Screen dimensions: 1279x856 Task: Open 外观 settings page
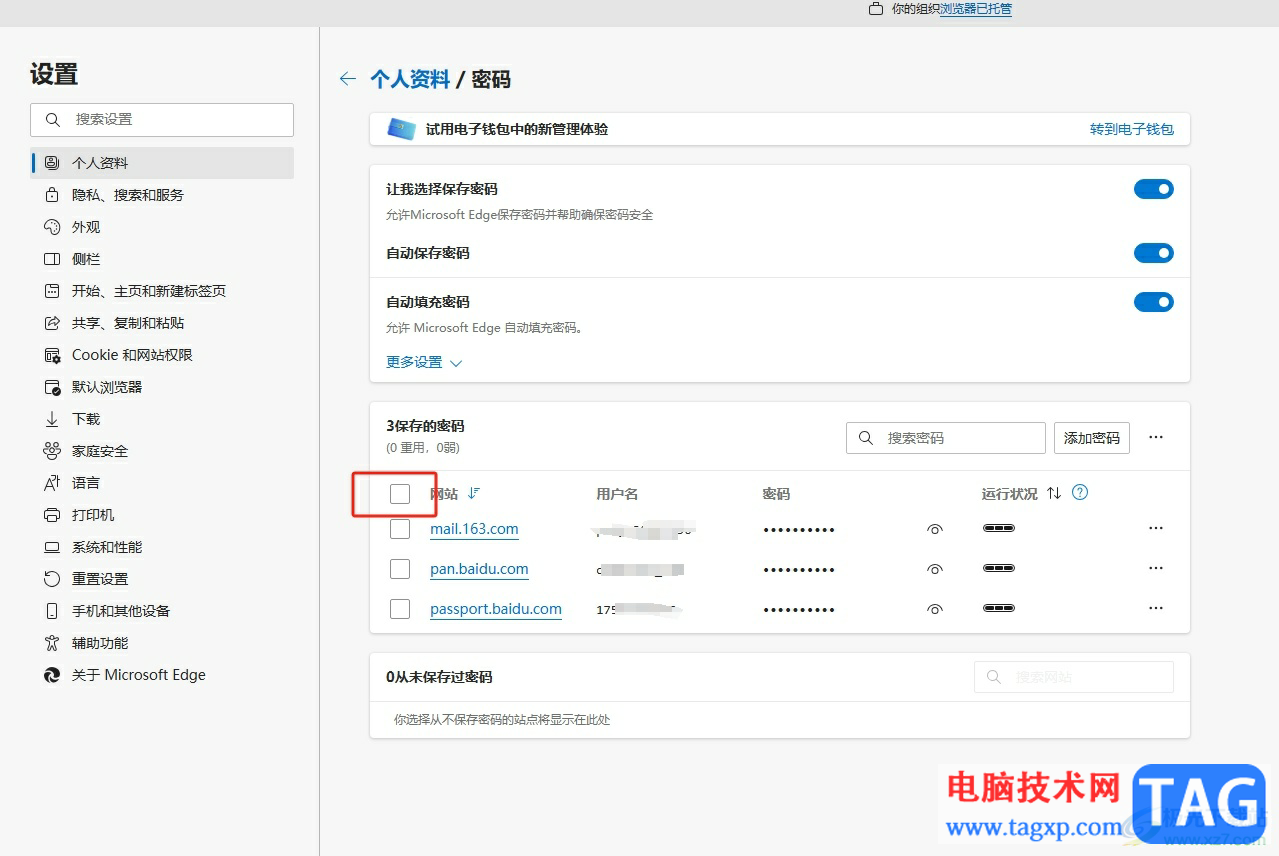pos(163,227)
